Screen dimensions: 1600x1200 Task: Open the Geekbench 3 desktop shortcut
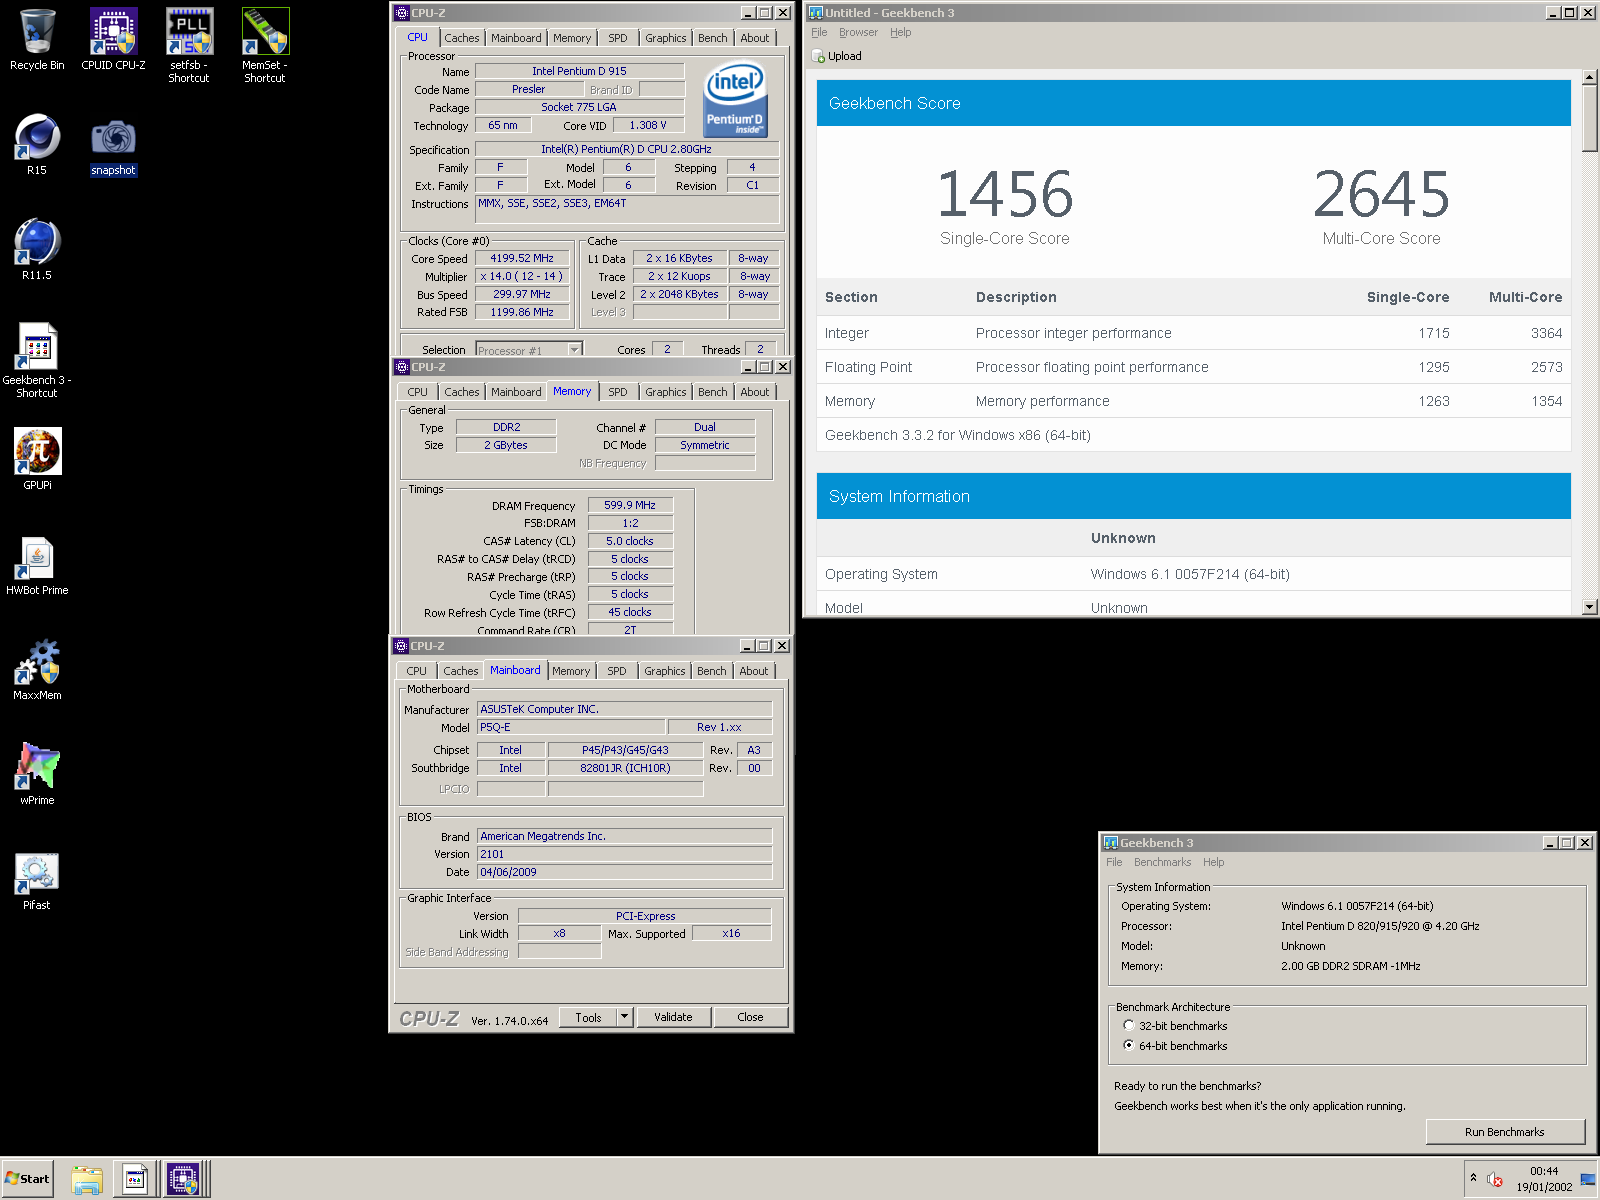point(37,360)
